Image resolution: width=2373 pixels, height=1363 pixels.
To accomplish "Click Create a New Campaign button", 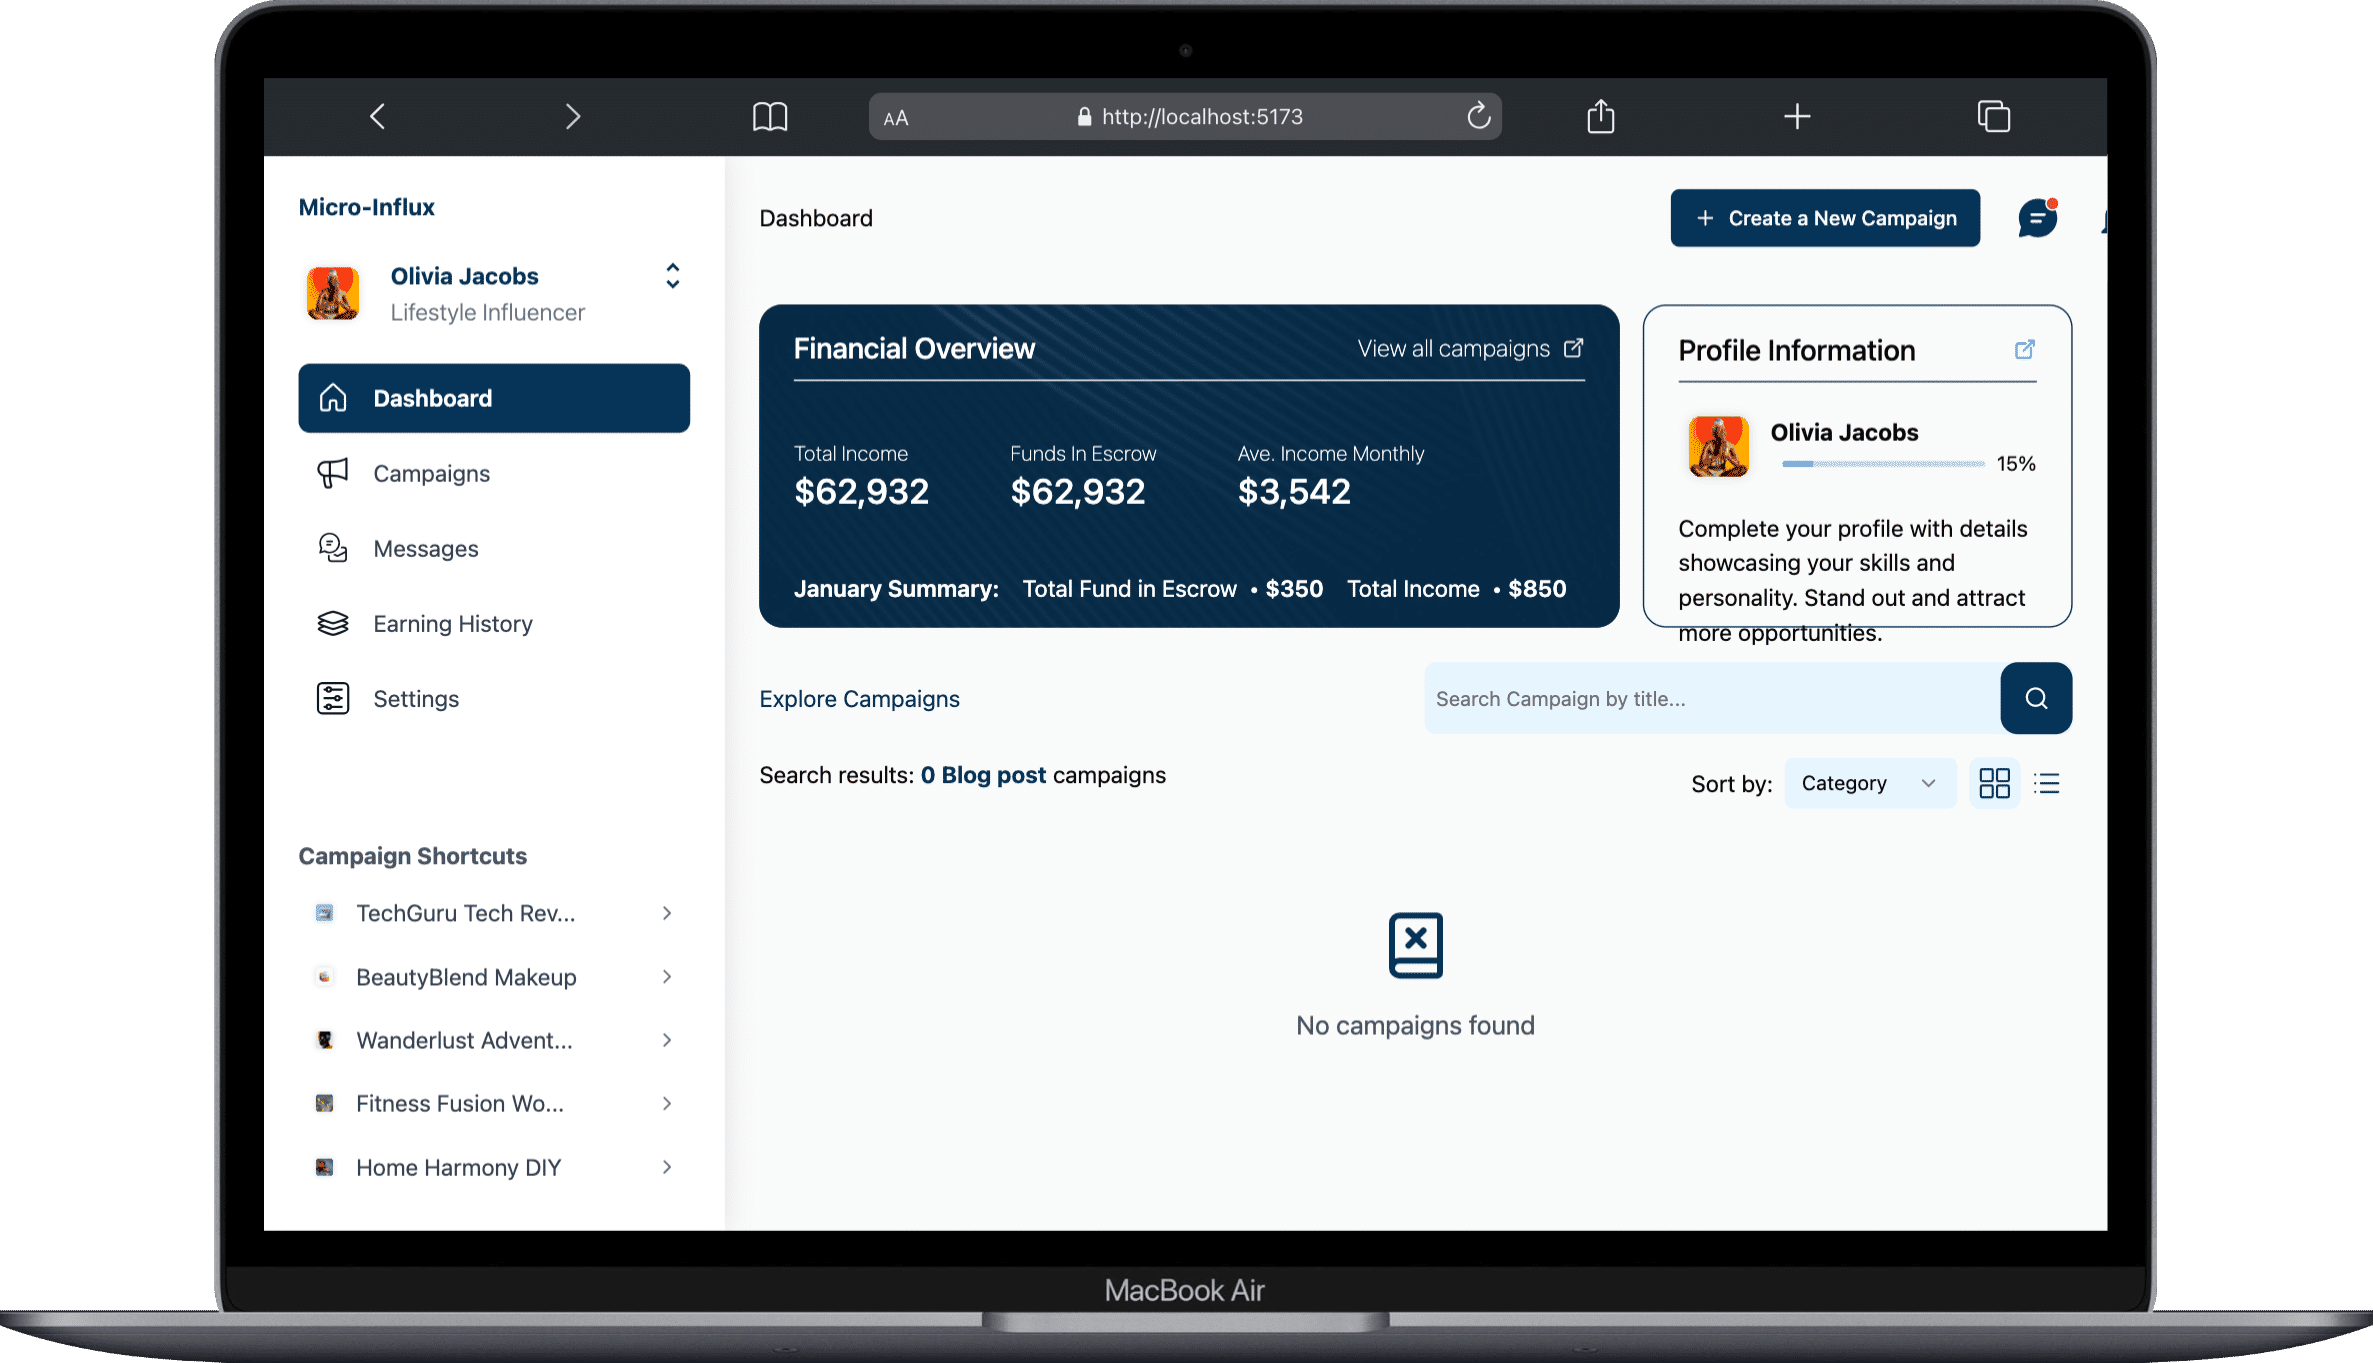I will (1824, 218).
